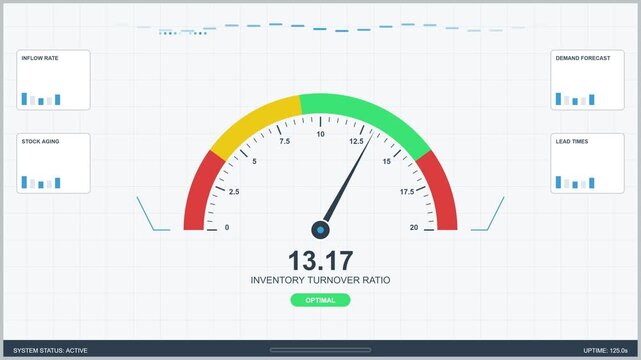641x360 pixels.
Task: Click the gauge needle center hub
Action: [x=320, y=230]
